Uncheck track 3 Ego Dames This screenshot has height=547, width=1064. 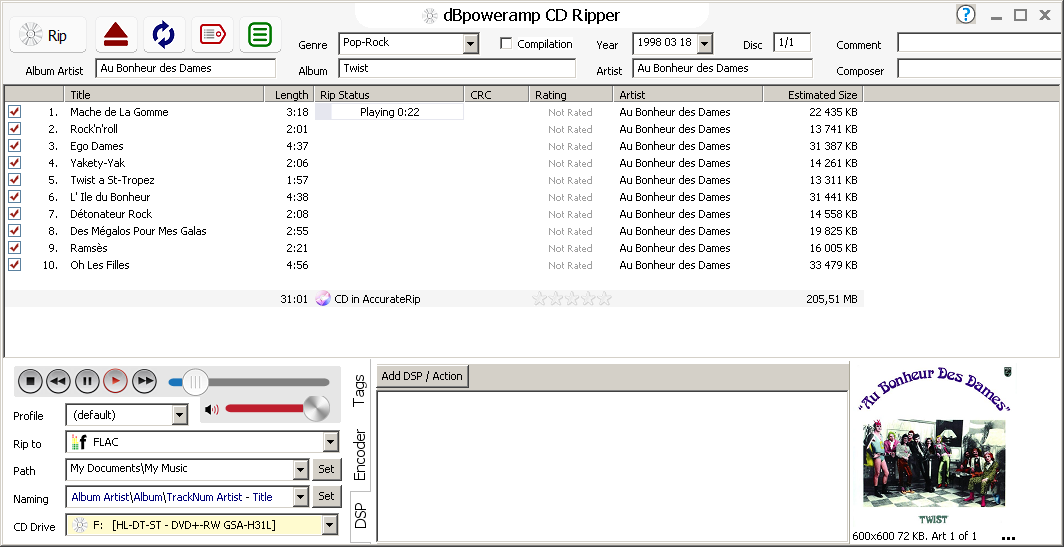tap(14, 145)
